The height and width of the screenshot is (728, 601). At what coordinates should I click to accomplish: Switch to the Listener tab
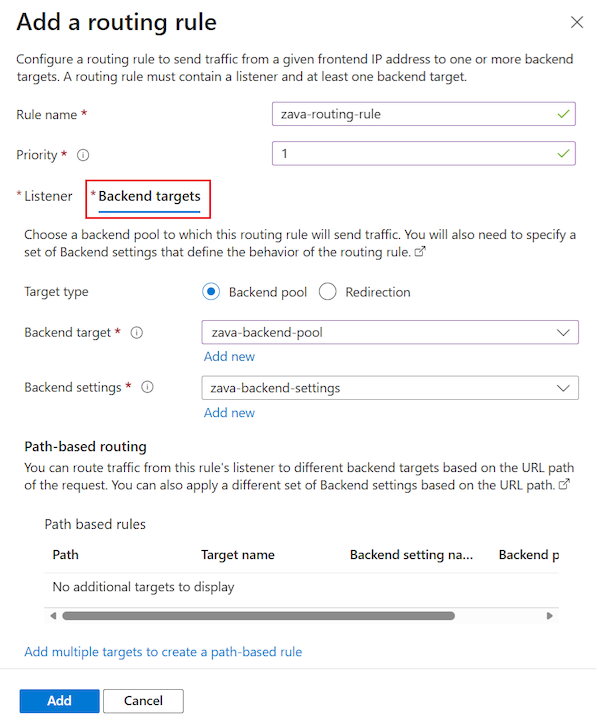click(x=48, y=196)
